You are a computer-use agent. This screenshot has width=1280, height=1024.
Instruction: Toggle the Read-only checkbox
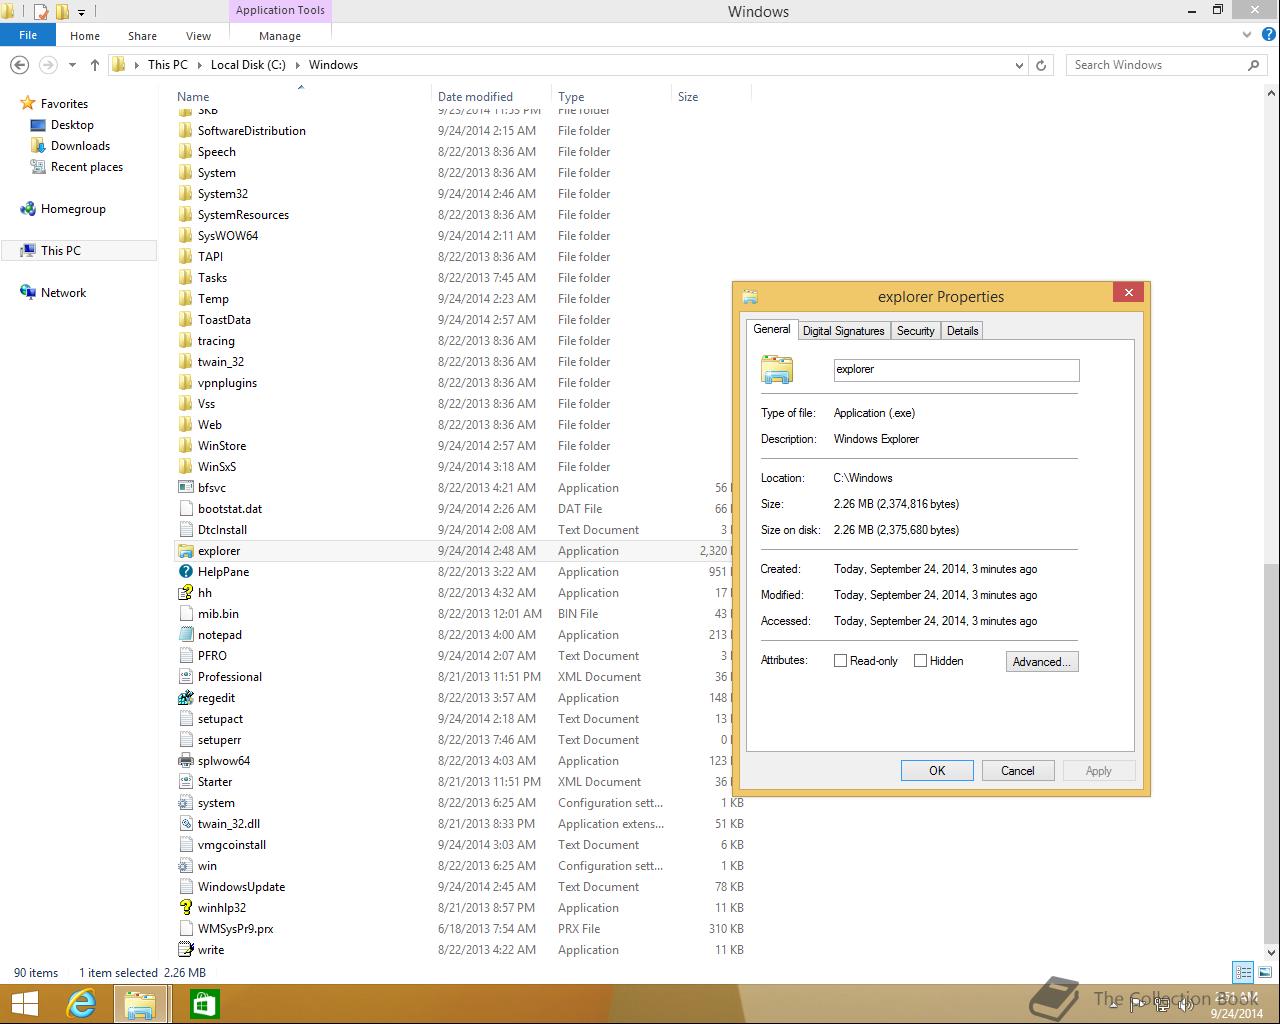click(841, 661)
